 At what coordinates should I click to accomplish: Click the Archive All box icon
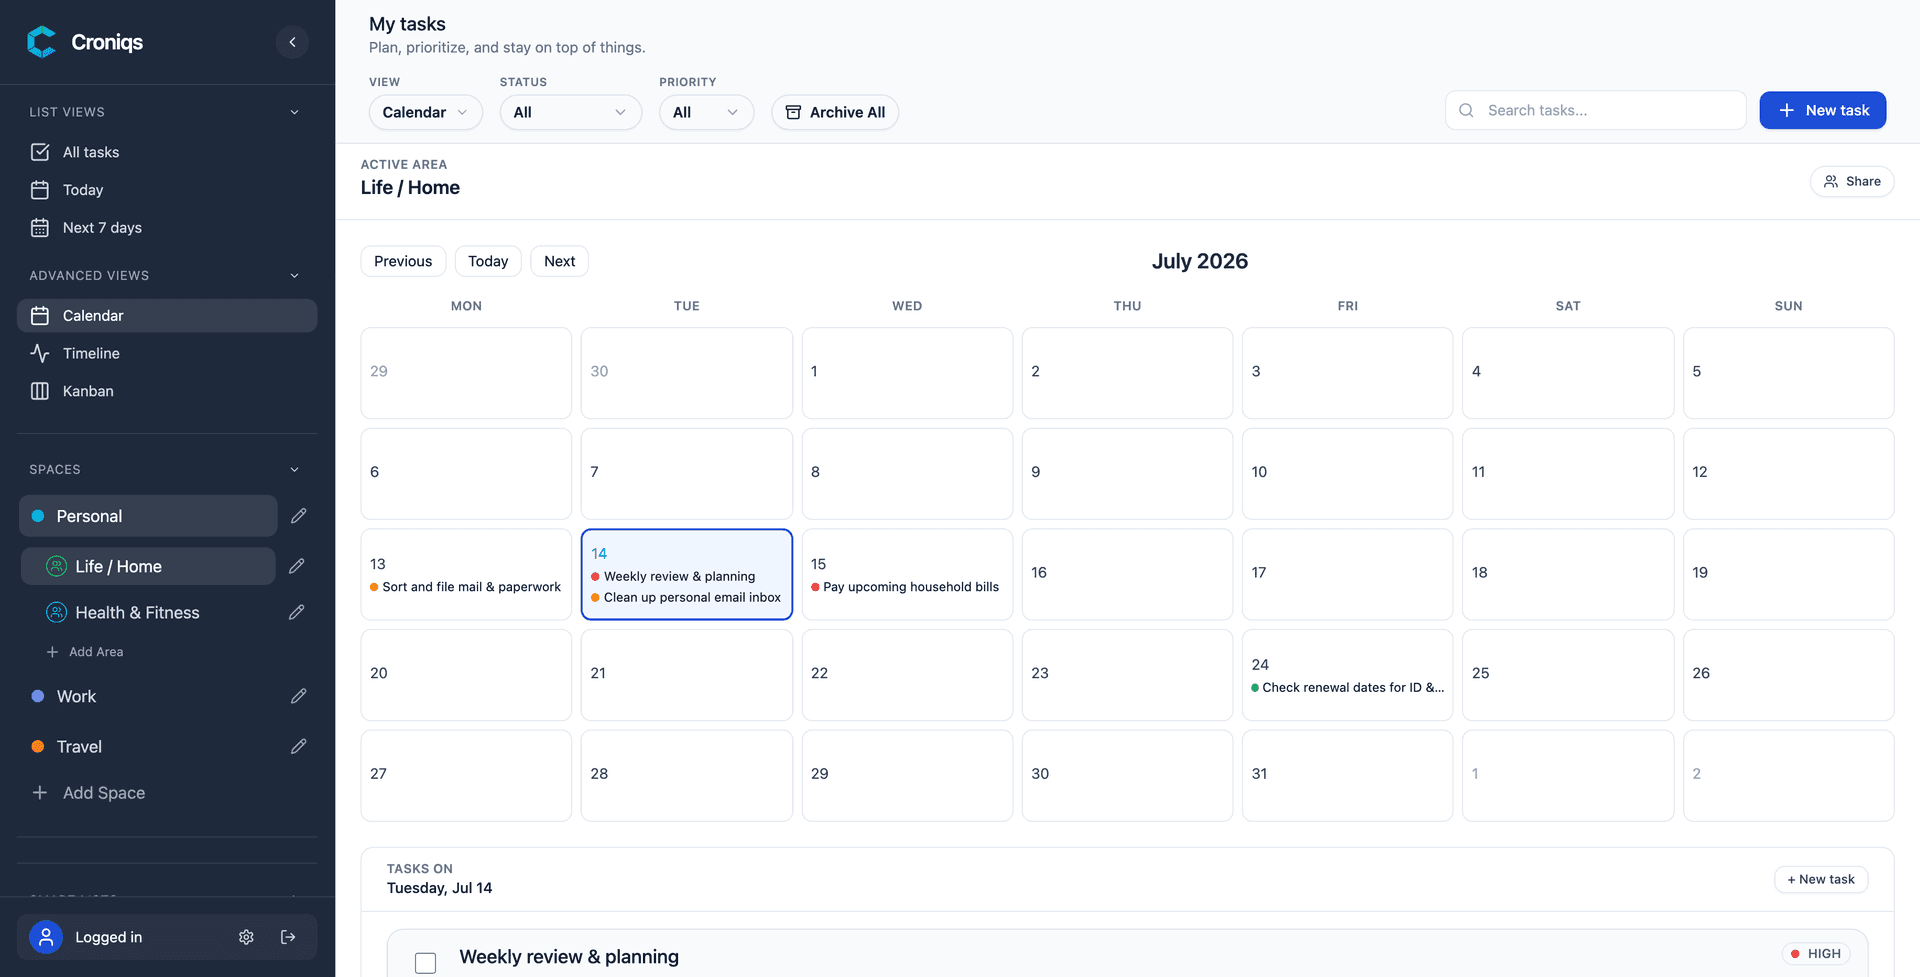point(793,112)
